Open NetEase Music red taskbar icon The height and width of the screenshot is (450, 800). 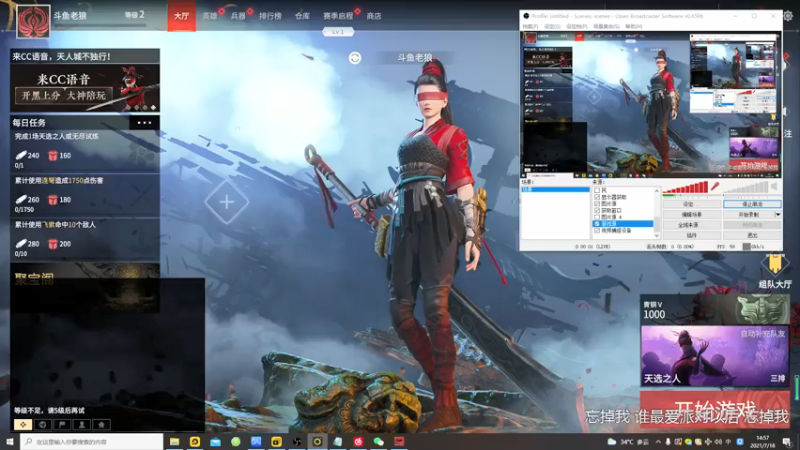[358, 442]
